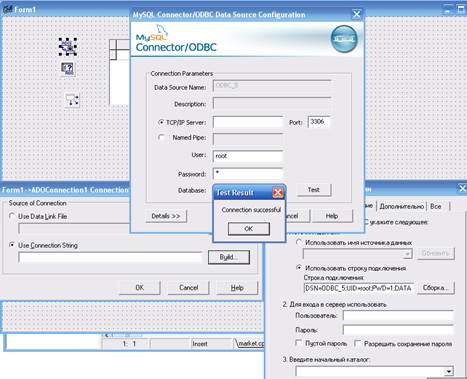Click the Data Source Name field

point(272,86)
